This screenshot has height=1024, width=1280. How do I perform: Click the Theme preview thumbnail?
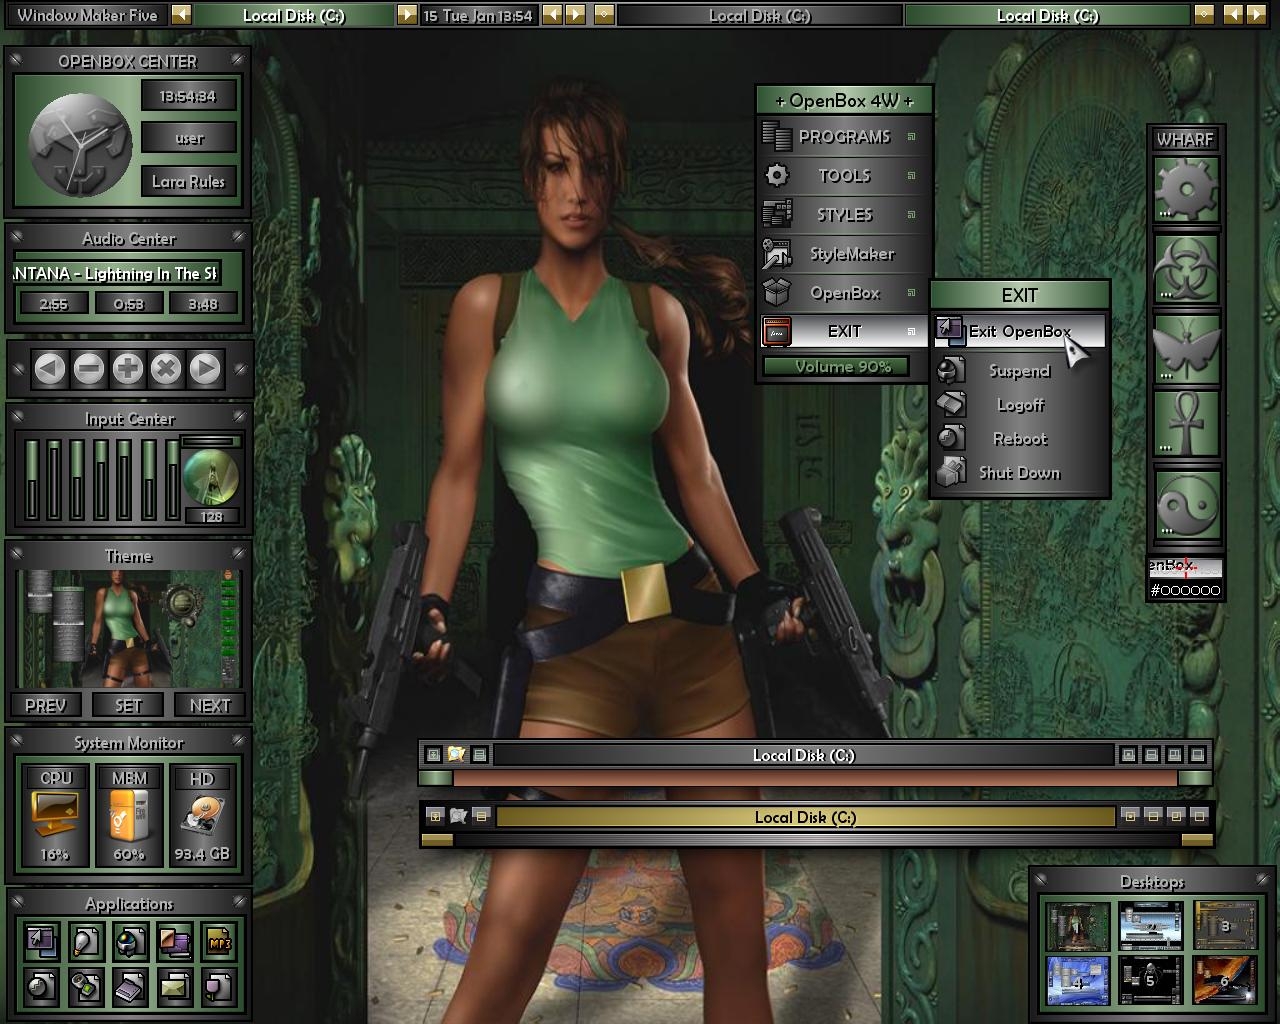pyautogui.click(x=129, y=629)
